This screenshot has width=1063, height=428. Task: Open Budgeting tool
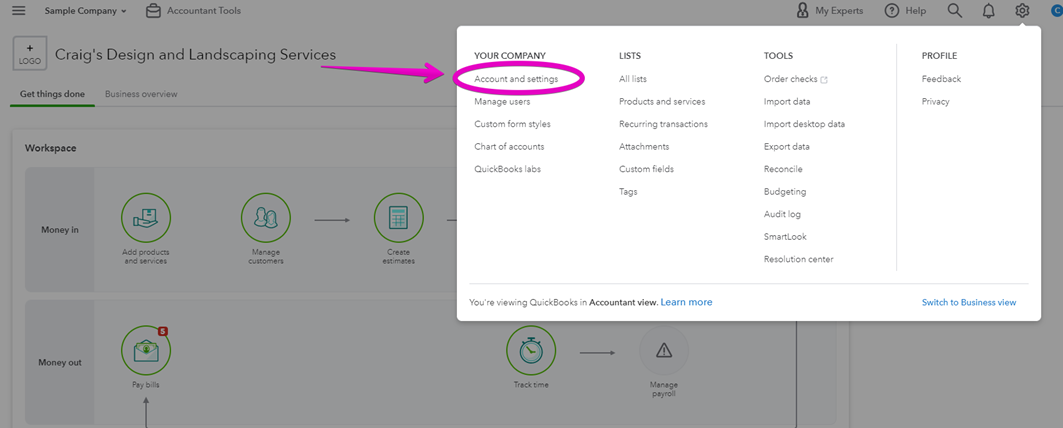click(x=785, y=192)
